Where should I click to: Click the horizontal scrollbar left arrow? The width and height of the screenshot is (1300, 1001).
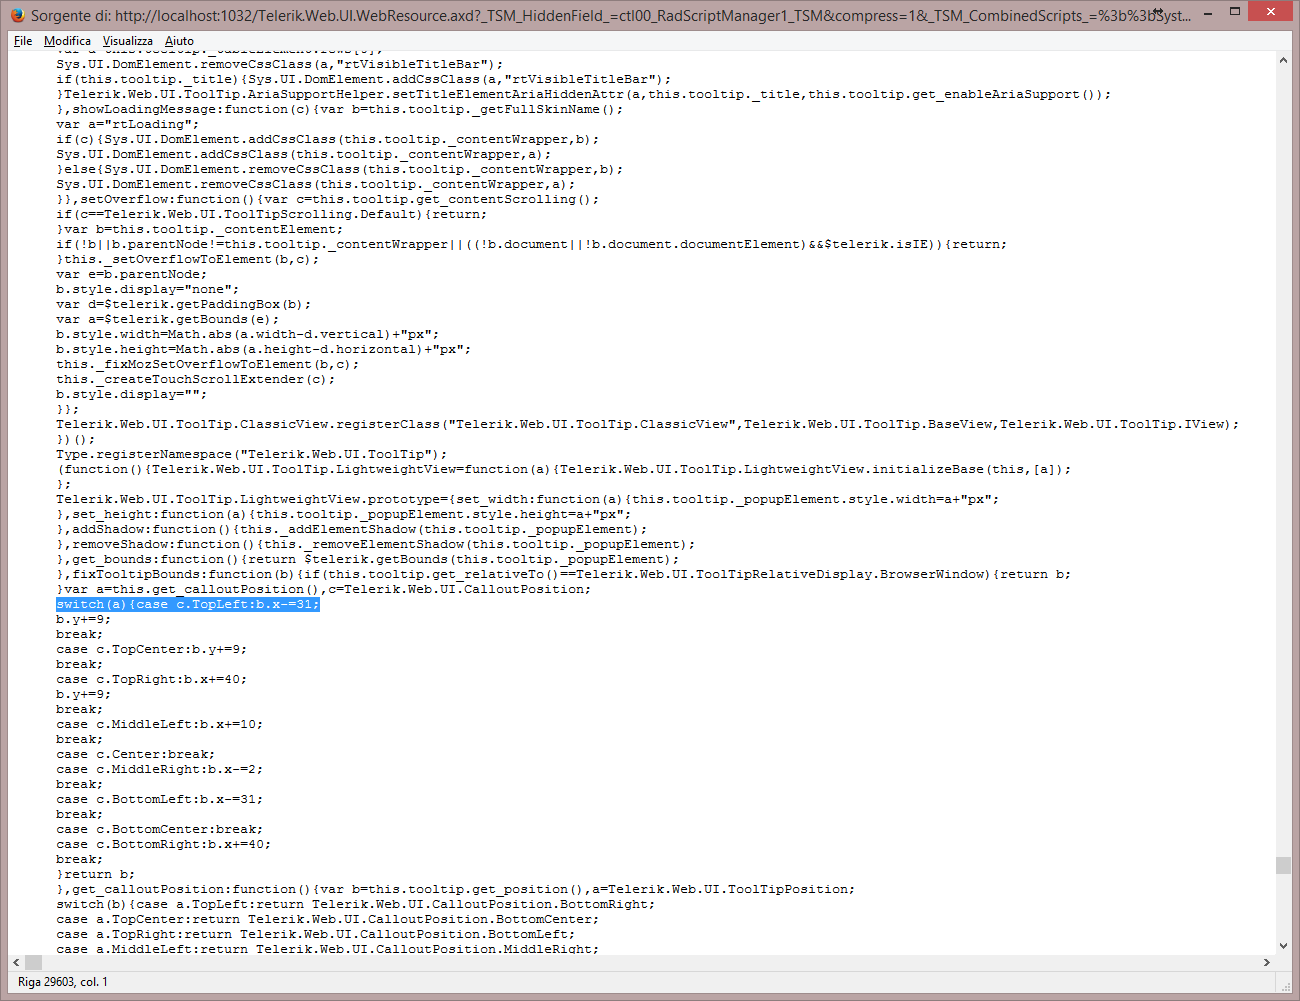click(16, 962)
